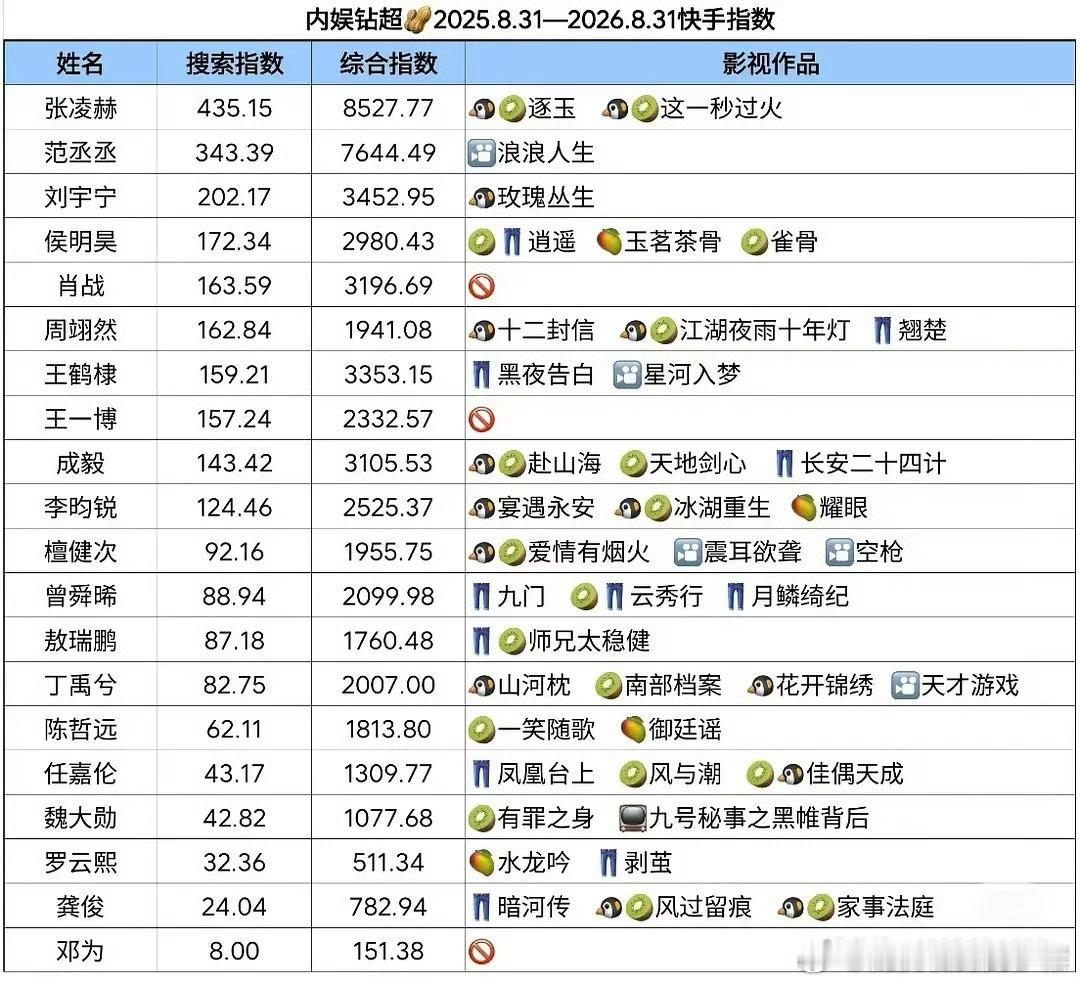Select the name 周翊然
This screenshot has height=984, width=1080.
(81, 331)
